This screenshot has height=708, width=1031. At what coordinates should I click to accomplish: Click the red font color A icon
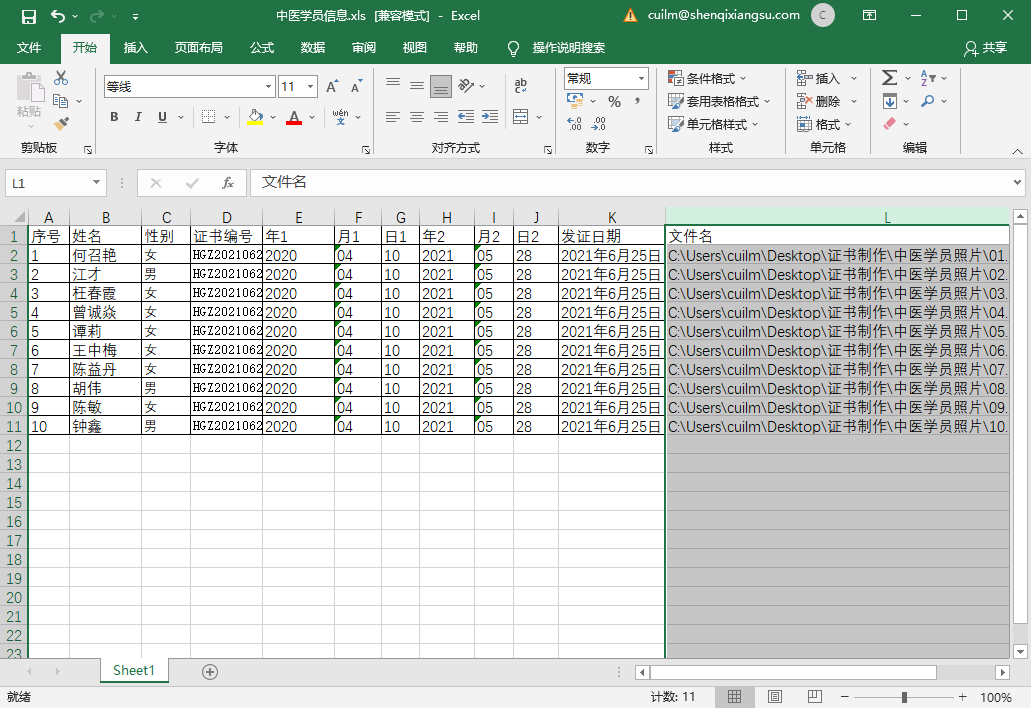click(x=294, y=117)
